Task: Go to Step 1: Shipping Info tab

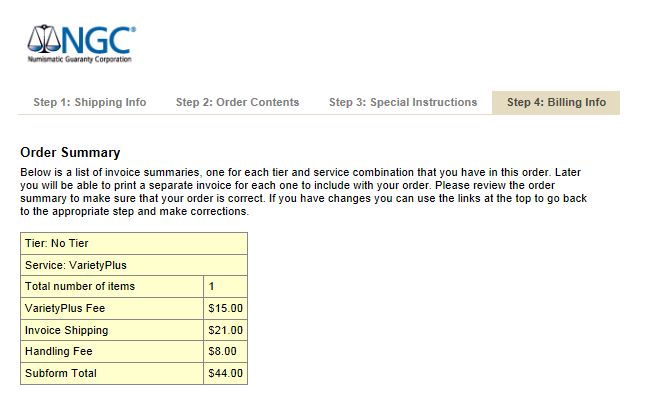Action: (x=90, y=102)
